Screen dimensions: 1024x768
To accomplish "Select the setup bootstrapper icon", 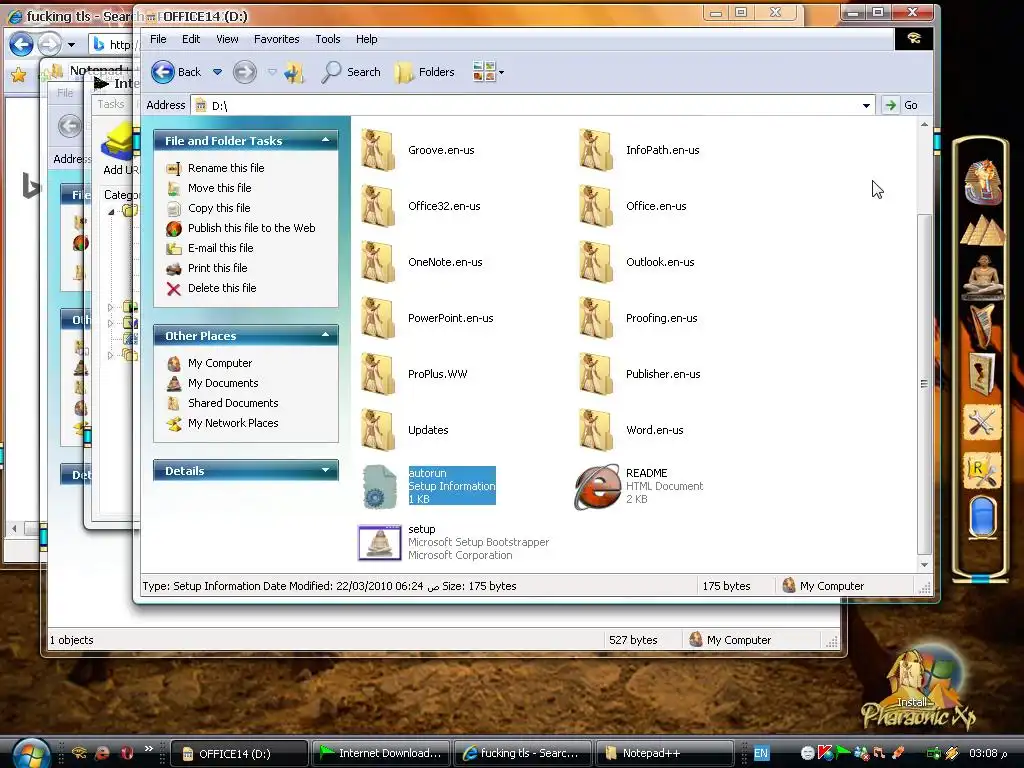I will [x=379, y=542].
